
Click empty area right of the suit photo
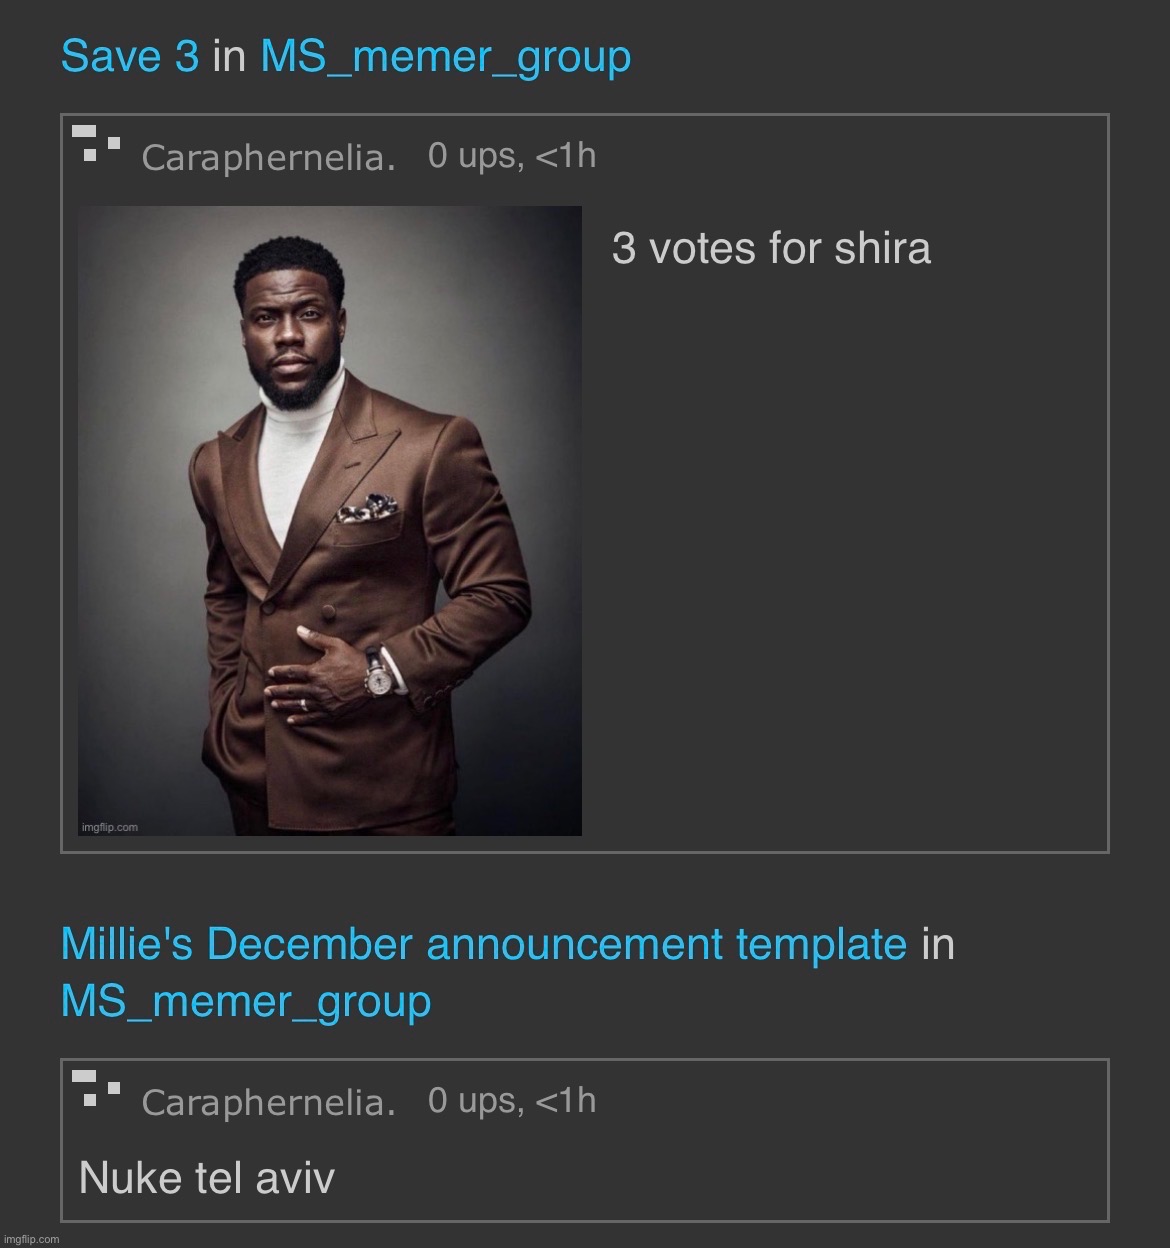pos(845,560)
